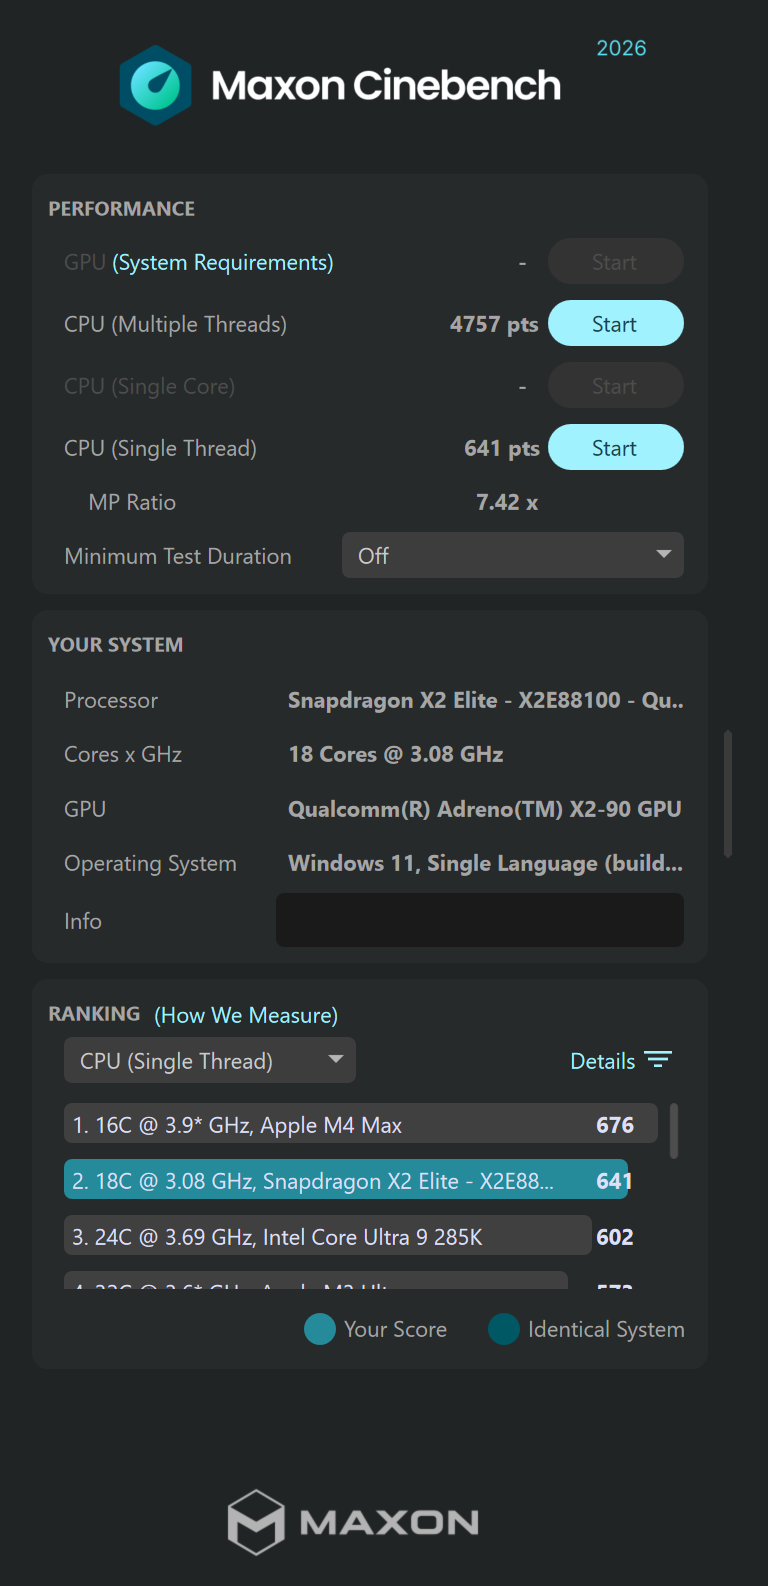This screenshot has height=1586, width=768.
Task: Open the How We Measure link
Action: tap(246, 1015)
